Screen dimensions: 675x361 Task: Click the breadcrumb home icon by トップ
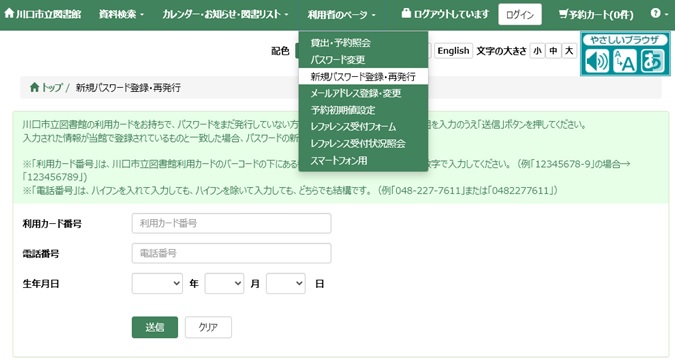(34, 87)
